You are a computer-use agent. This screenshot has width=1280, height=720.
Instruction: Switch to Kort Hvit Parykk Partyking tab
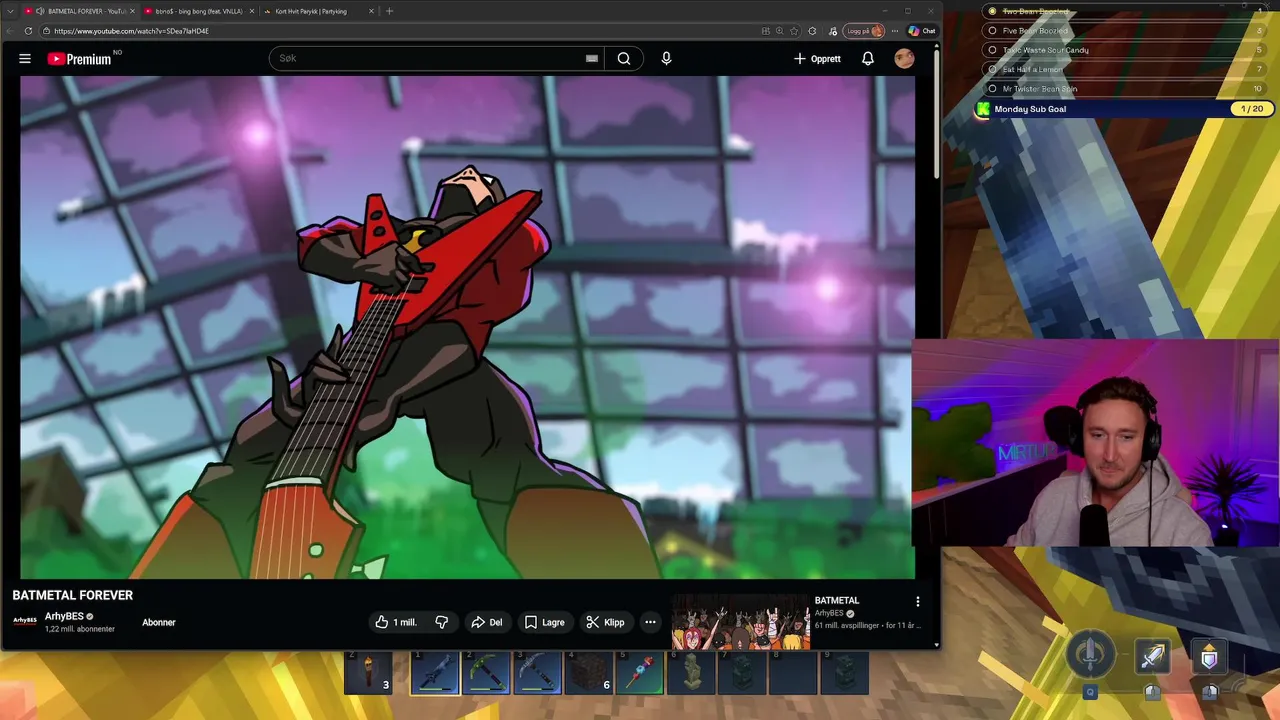[x=316, y=11]
